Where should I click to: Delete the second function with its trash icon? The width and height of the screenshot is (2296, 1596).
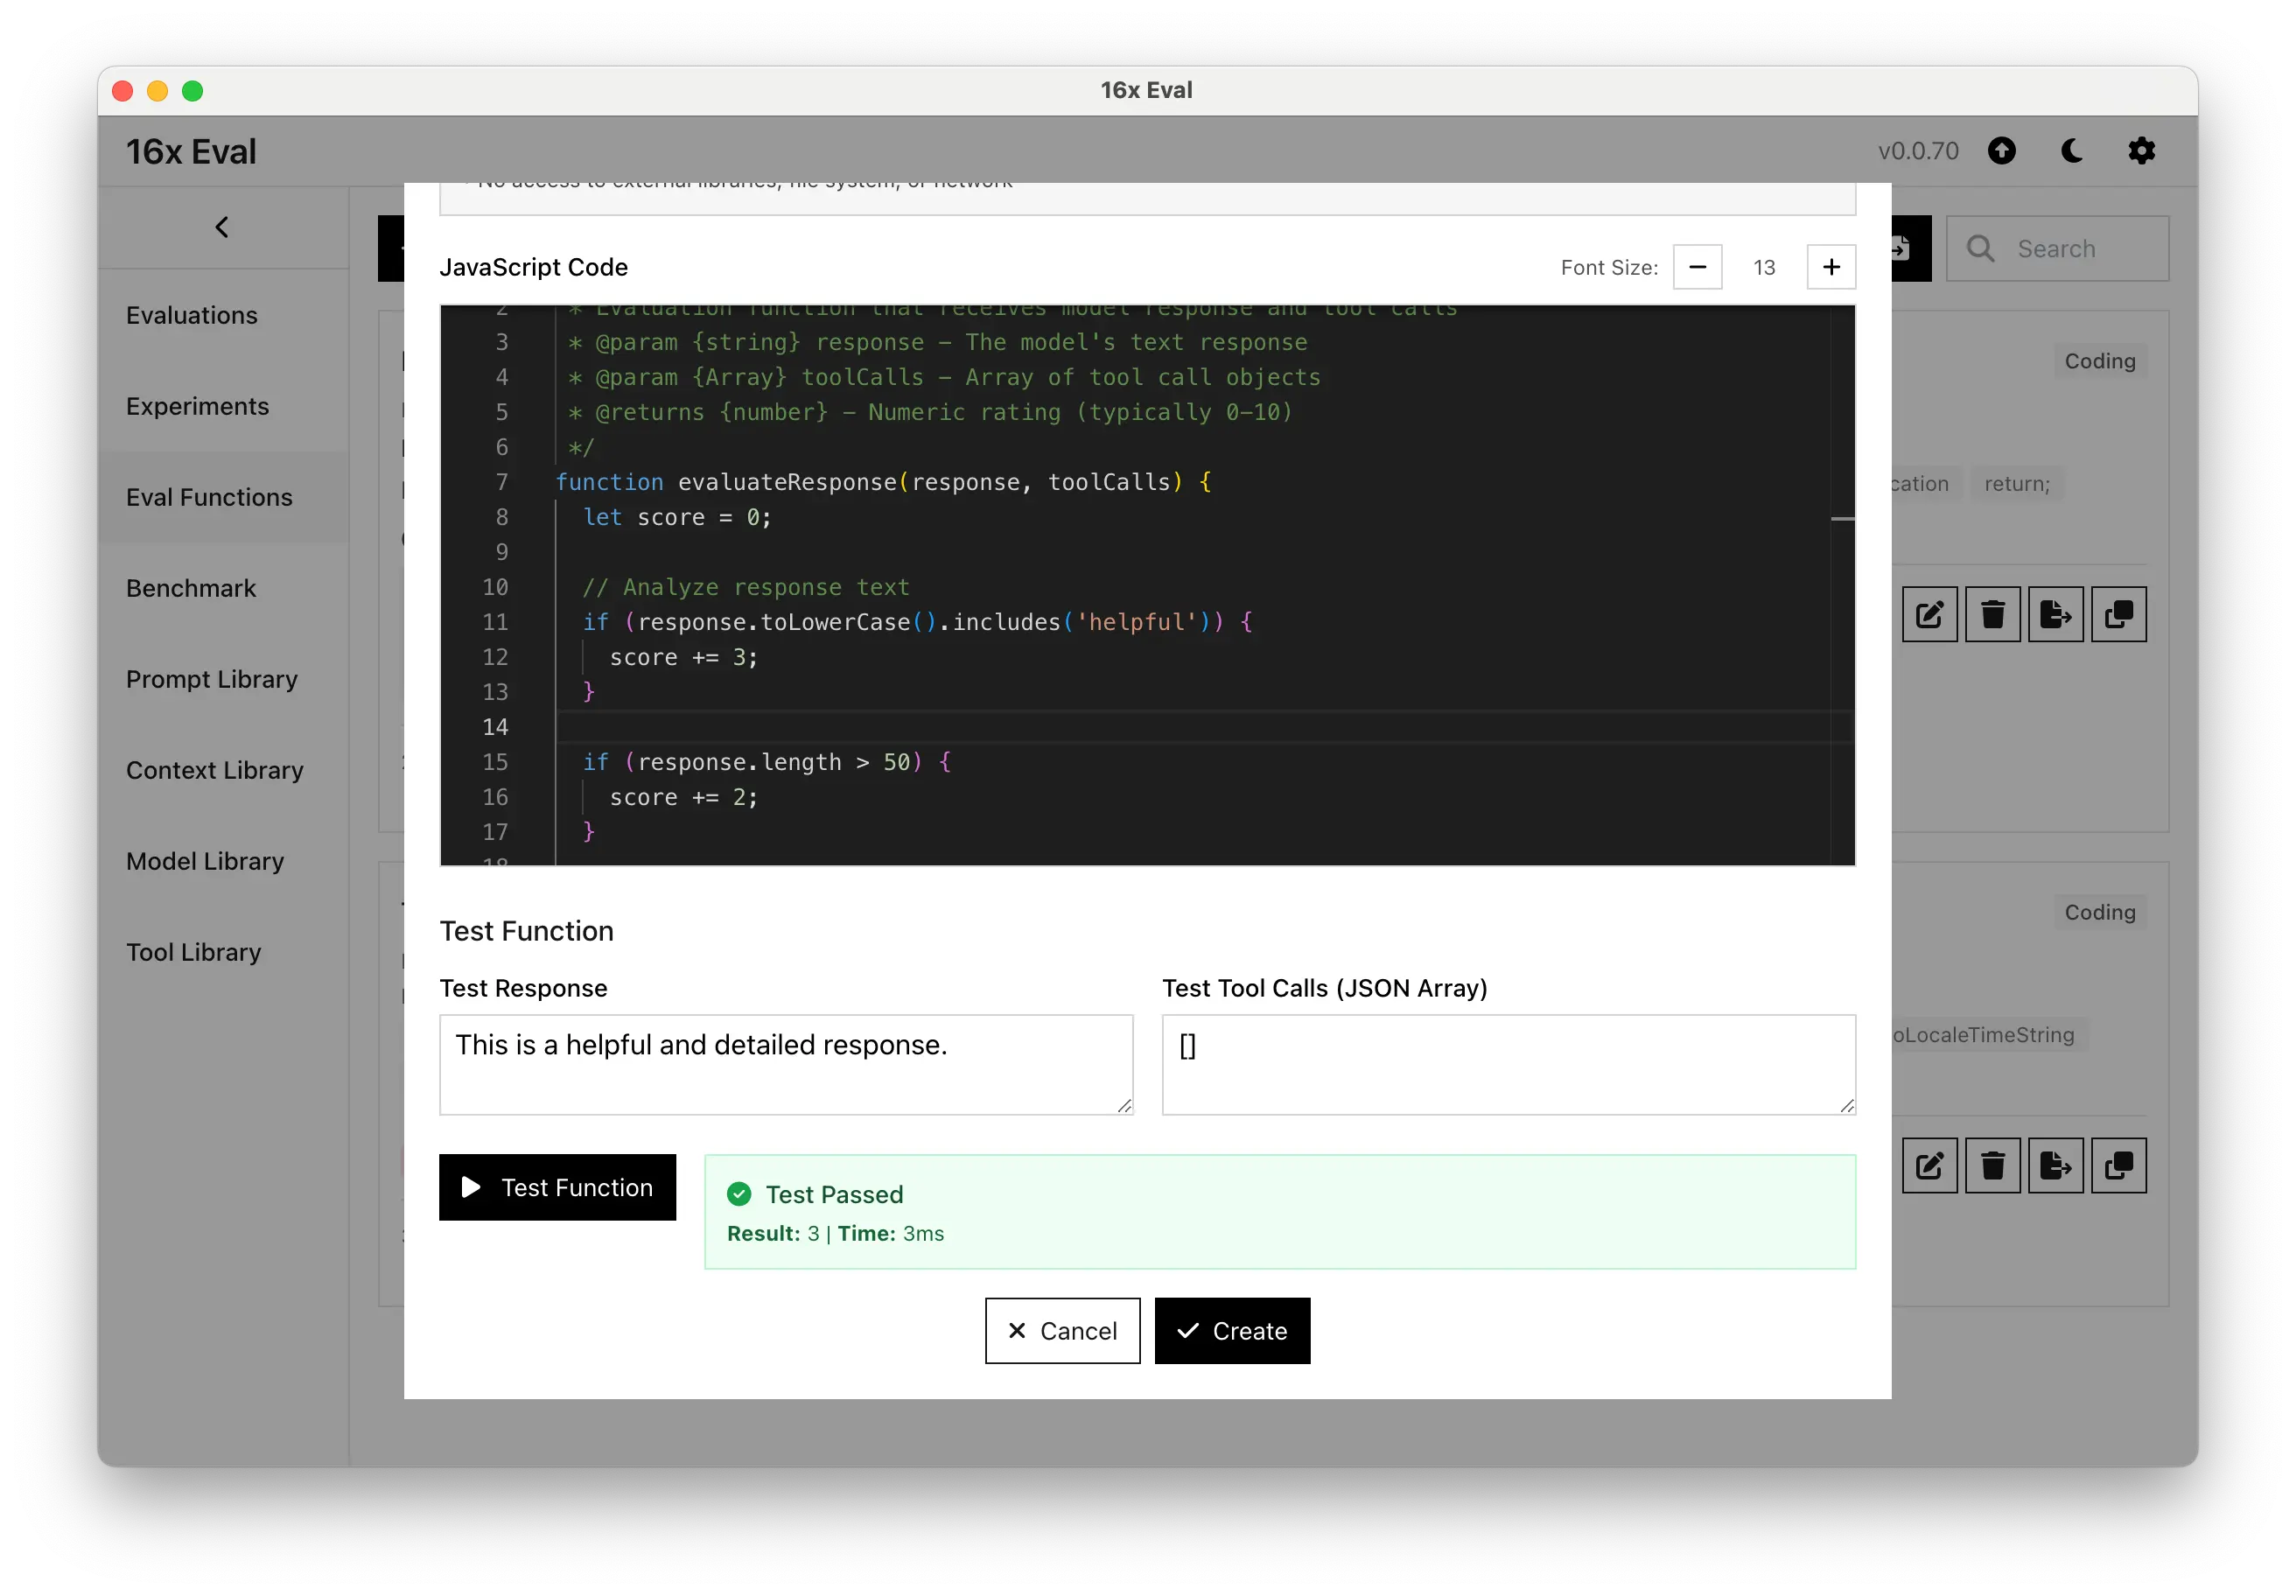coord(1992,1165)
